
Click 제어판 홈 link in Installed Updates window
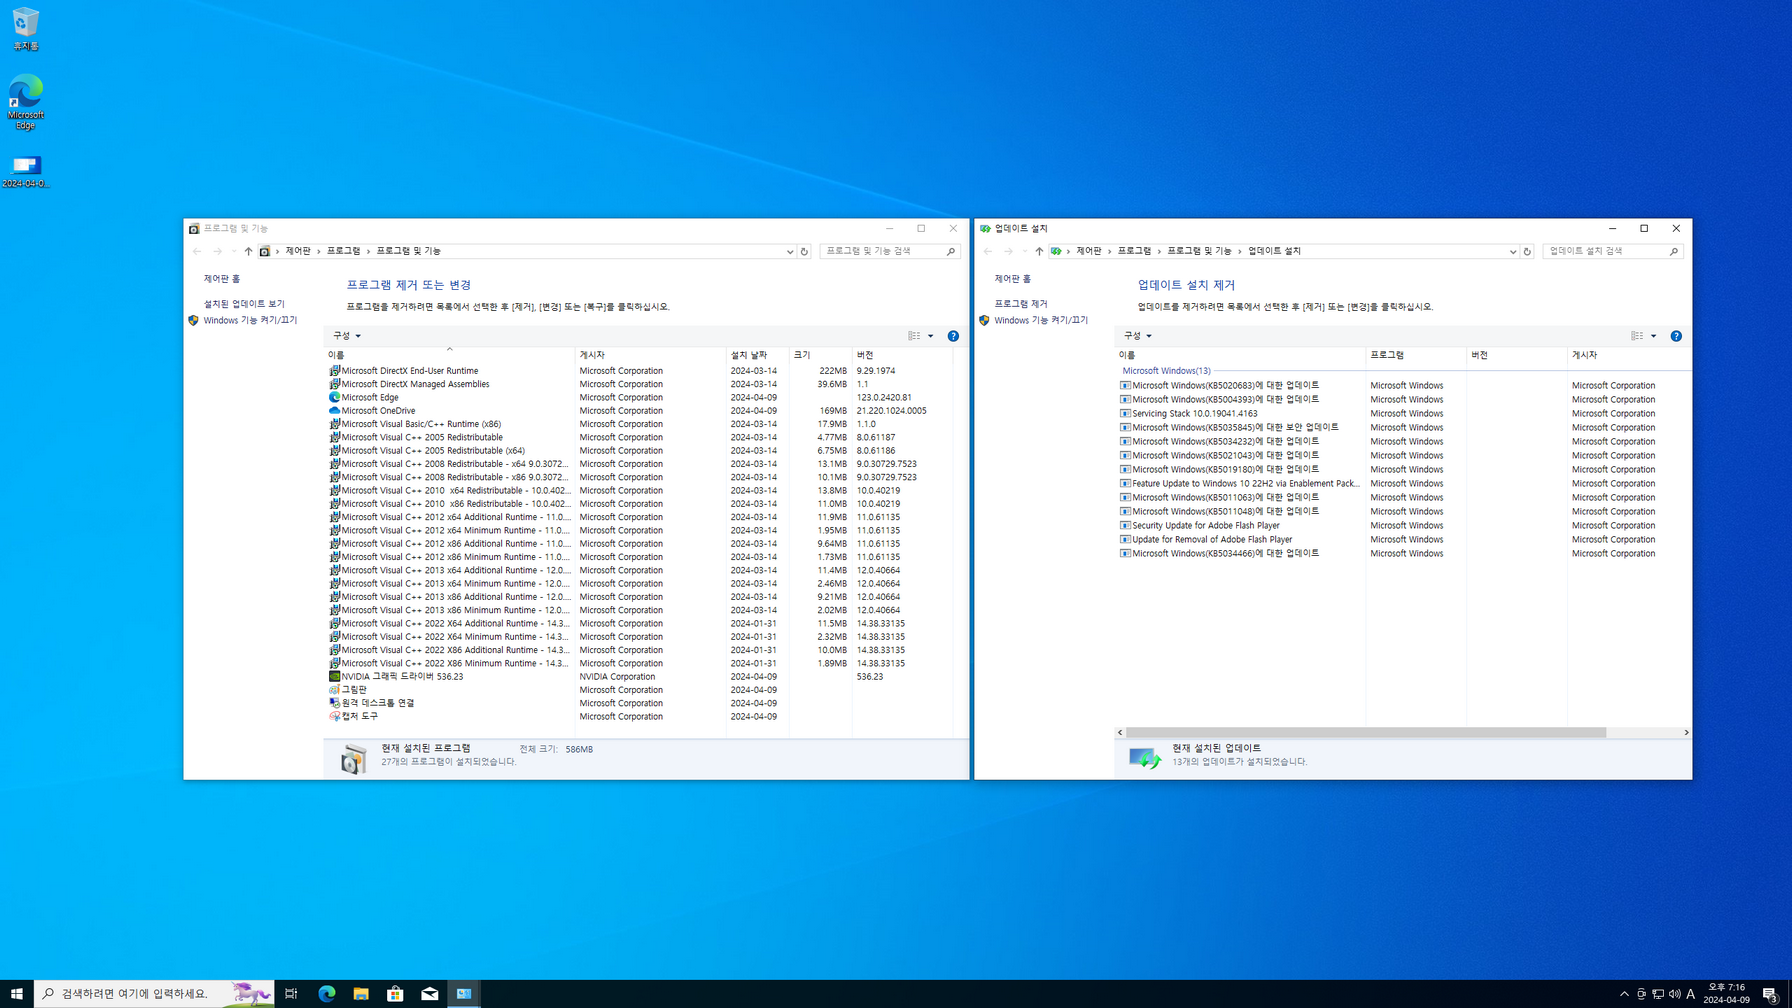1013,279
